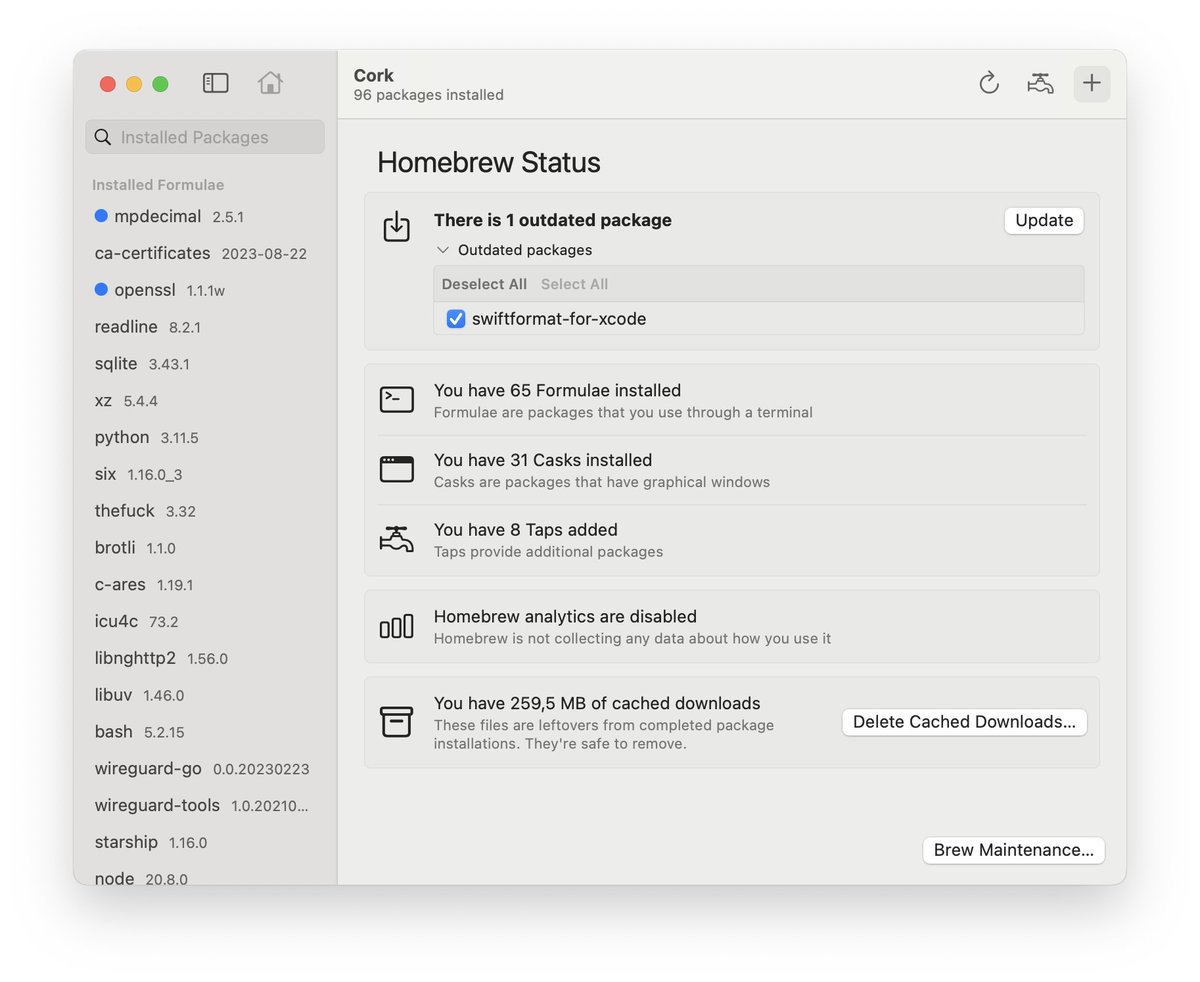
Task: Click the window icon beside Casks installed
Action: (397, 469)
